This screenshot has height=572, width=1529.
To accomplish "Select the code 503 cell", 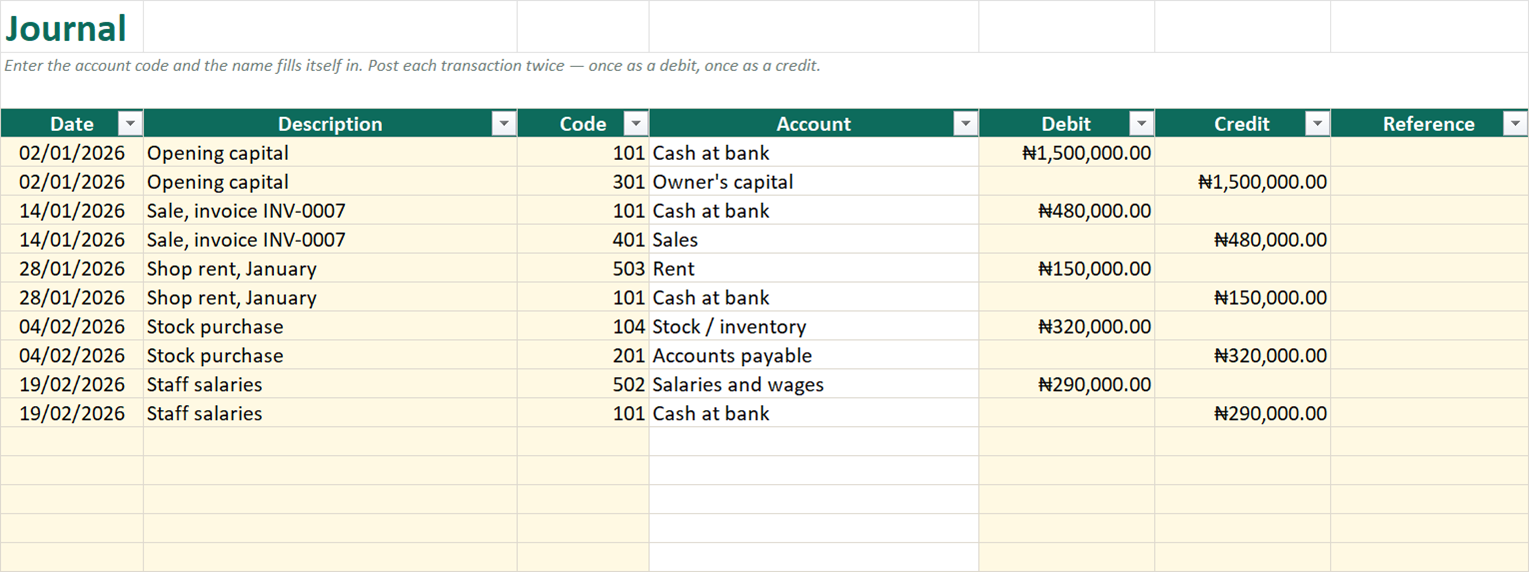I will (x=583, y=269).
